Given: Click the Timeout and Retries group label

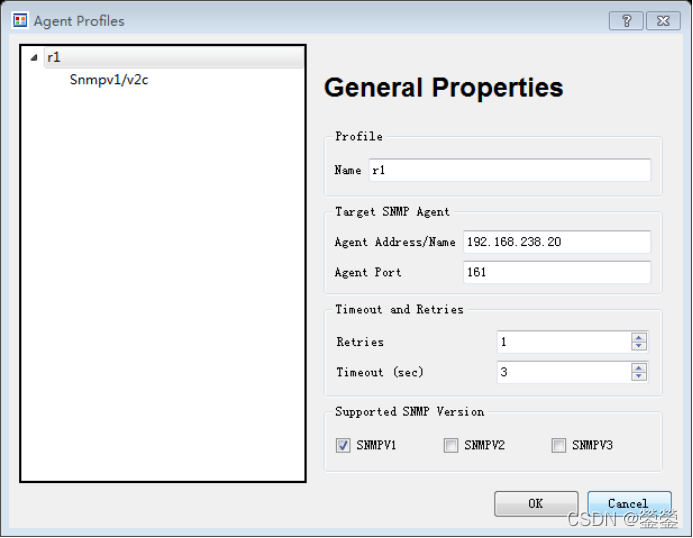Looking at the screenshot, I should point(399,309).
